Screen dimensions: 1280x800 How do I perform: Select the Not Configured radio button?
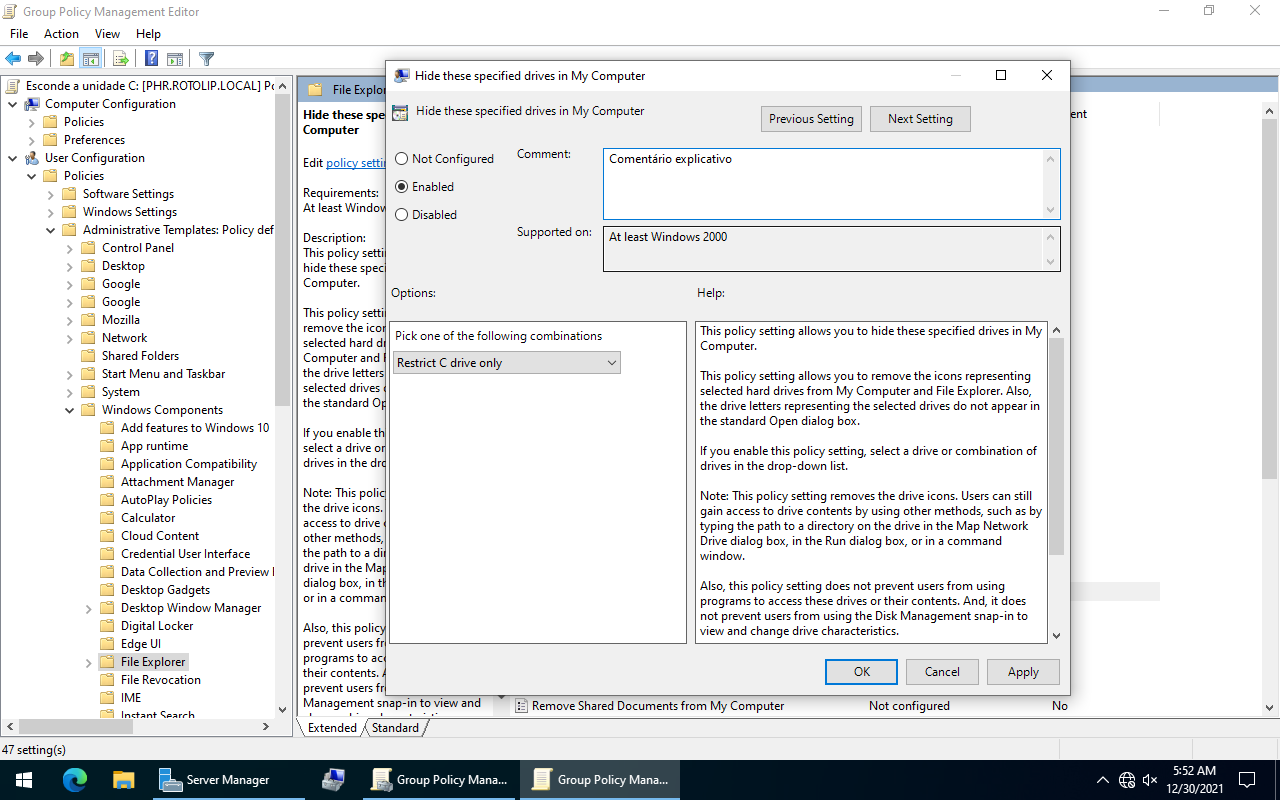point(401,158)
